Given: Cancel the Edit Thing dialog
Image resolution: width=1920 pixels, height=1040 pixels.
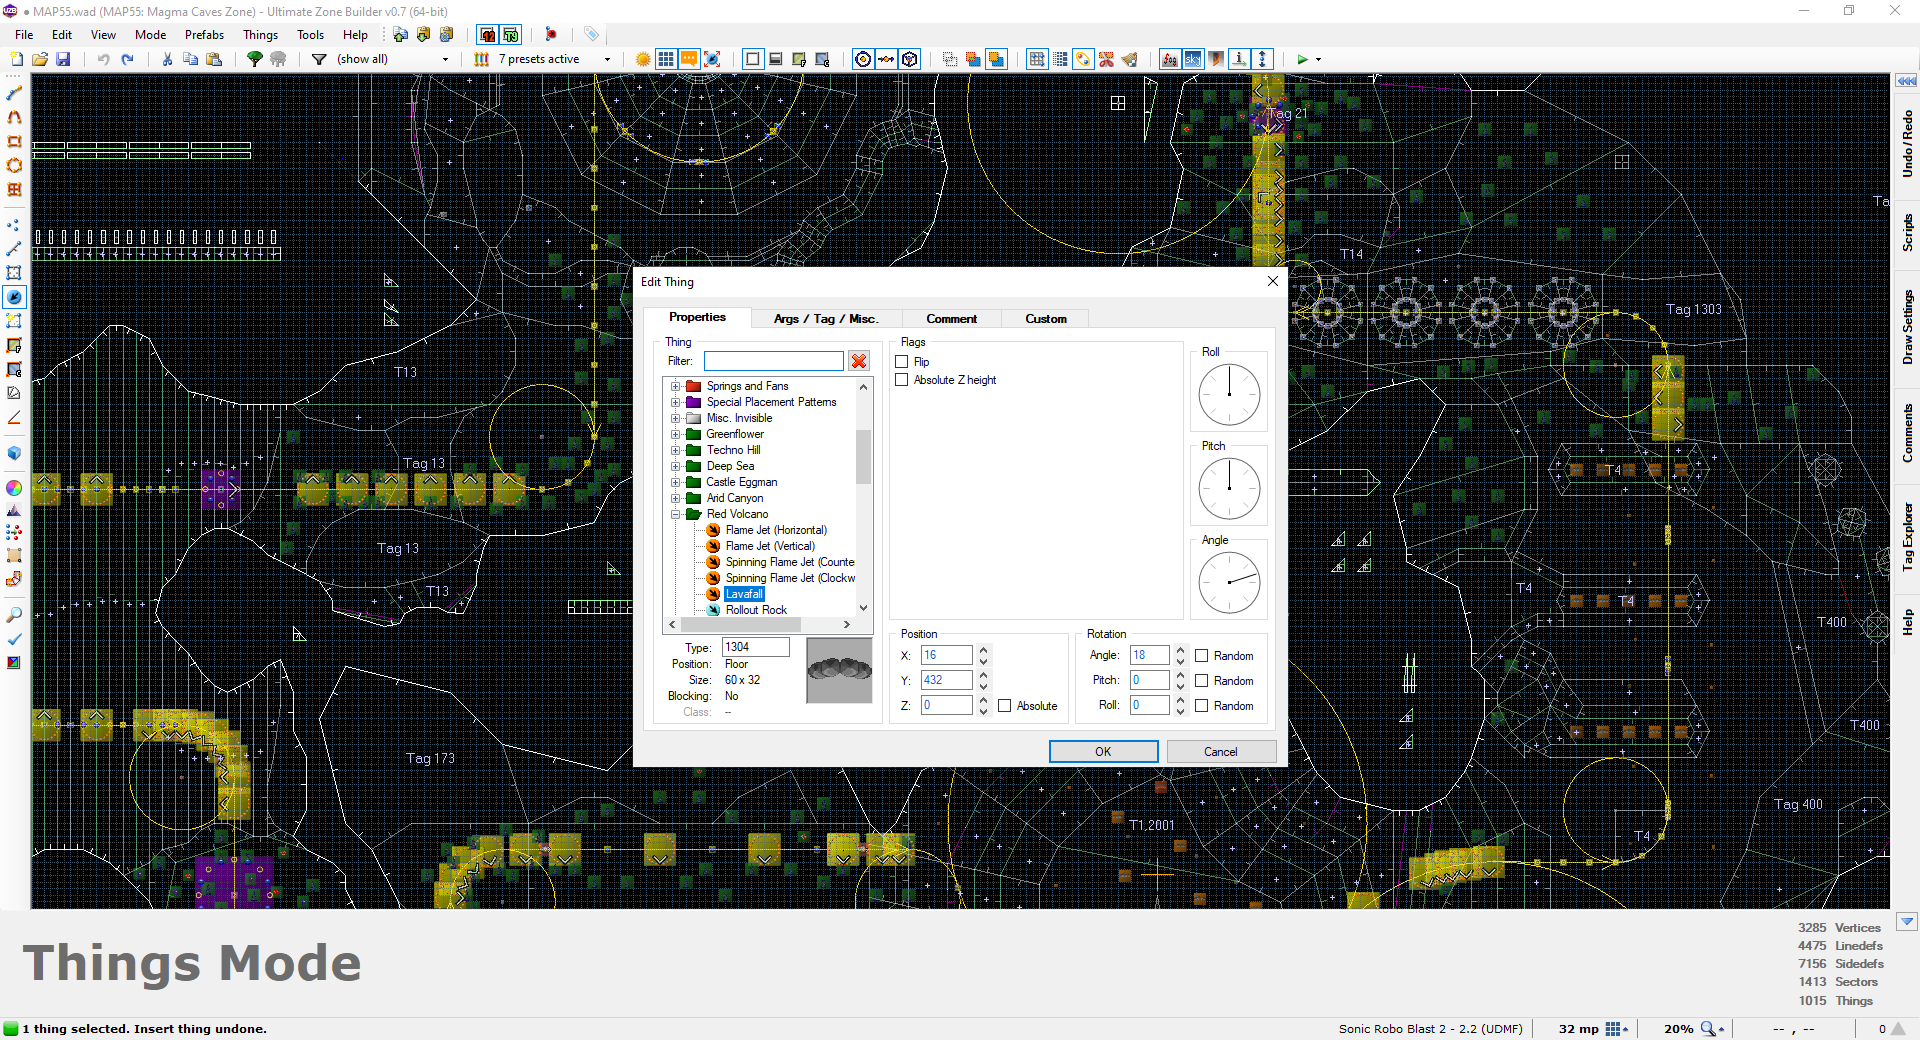Looking at the screenshot, I should click(1220, 752).
